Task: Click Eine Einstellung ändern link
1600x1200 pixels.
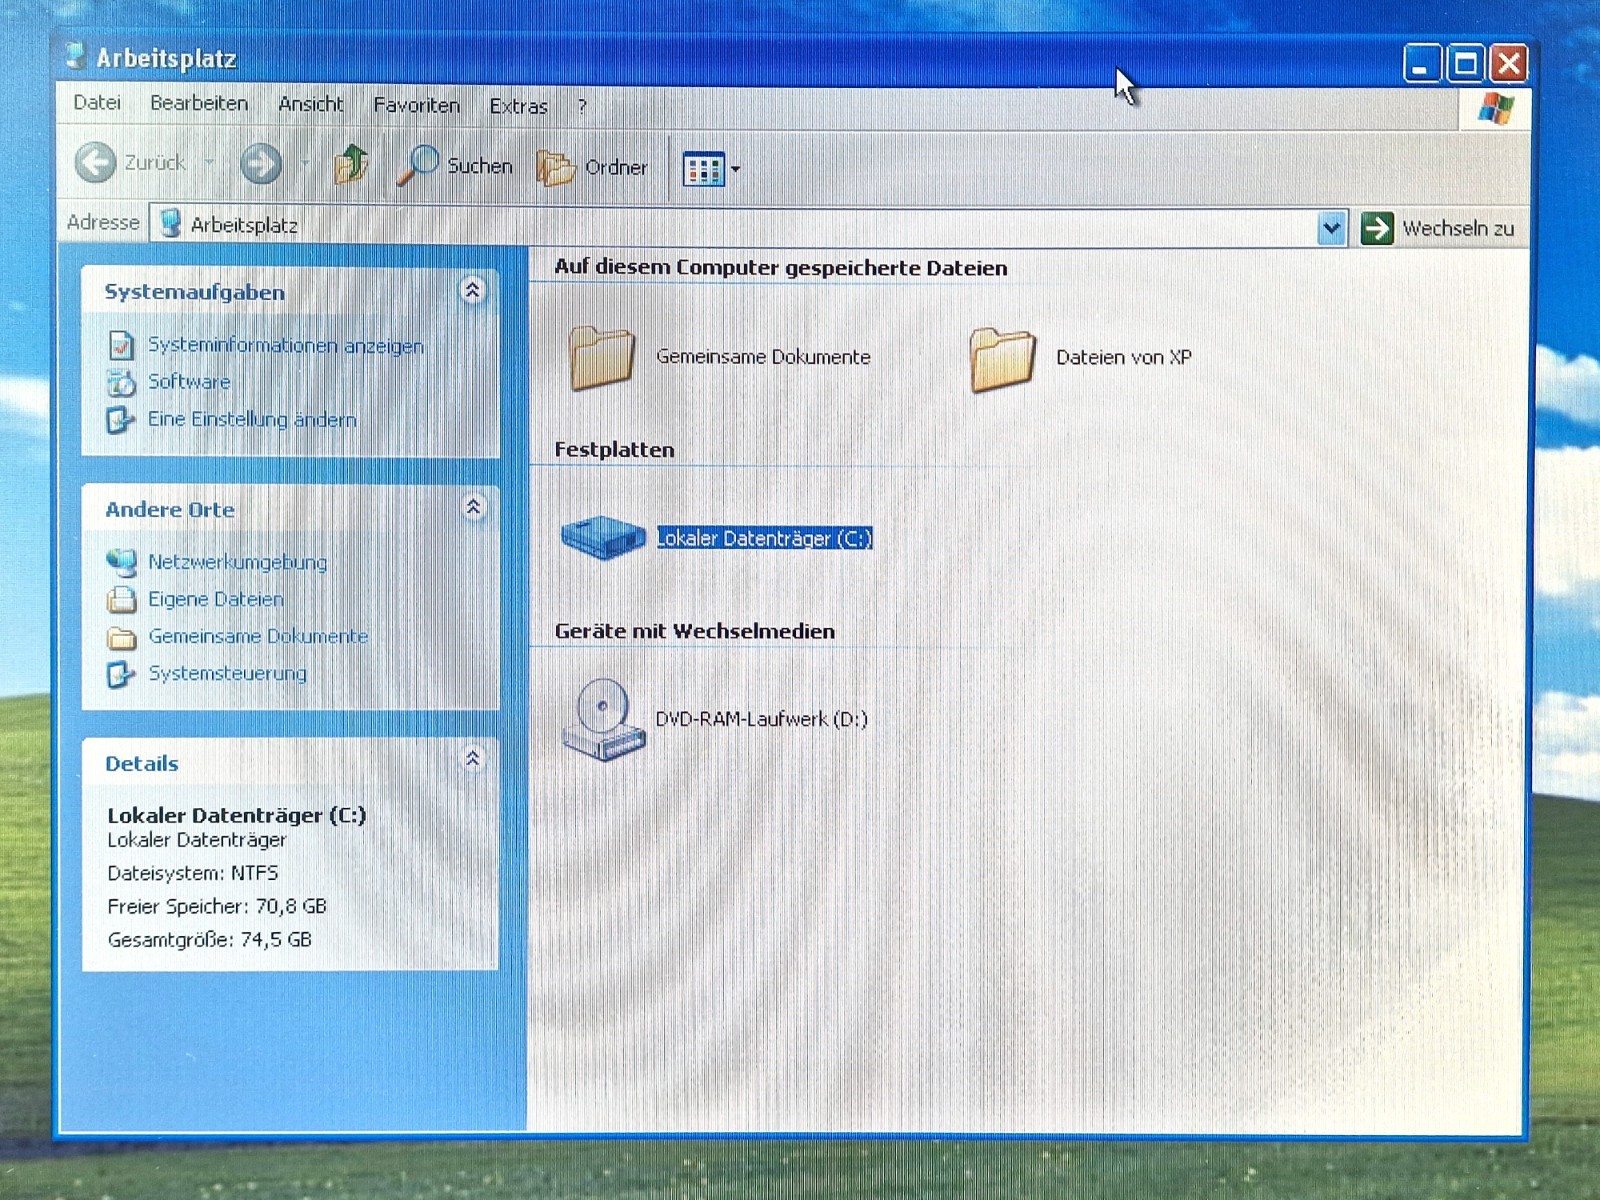Action: (x=252, y=419)
